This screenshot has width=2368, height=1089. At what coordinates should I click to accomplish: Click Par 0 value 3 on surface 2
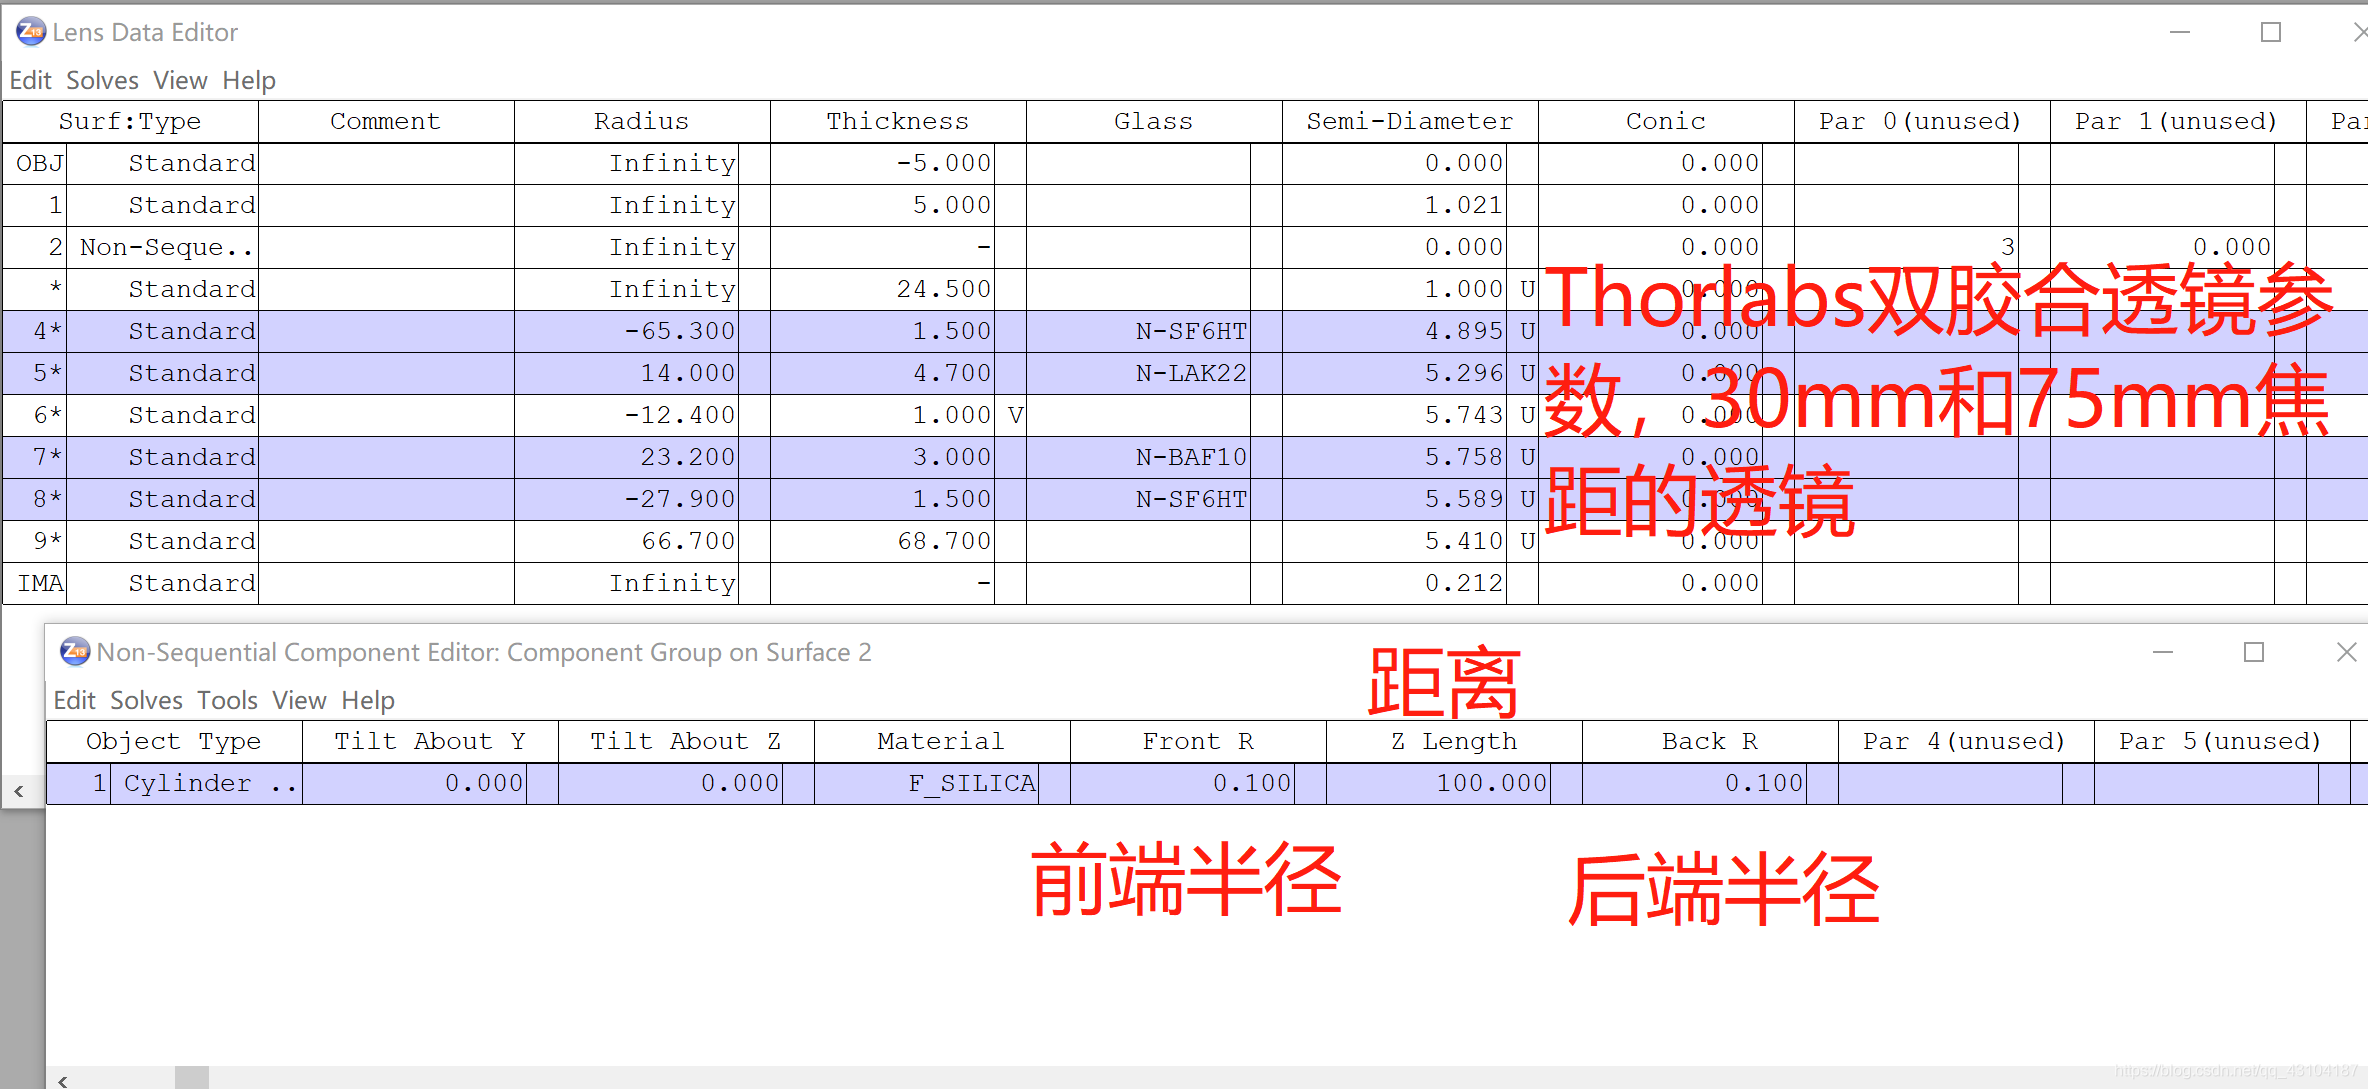pos(1907,247)
